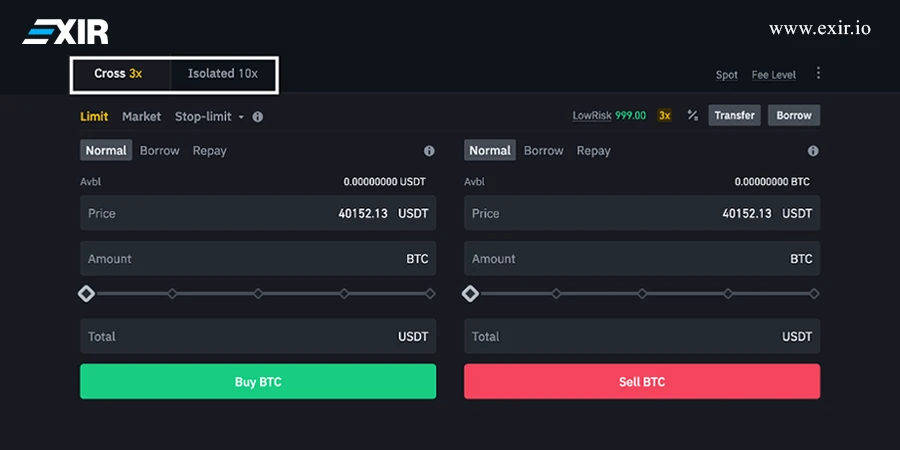Screen dimensions: 900x450
Task: Click the green Buy BTC button
Action: tap(258, 381)
